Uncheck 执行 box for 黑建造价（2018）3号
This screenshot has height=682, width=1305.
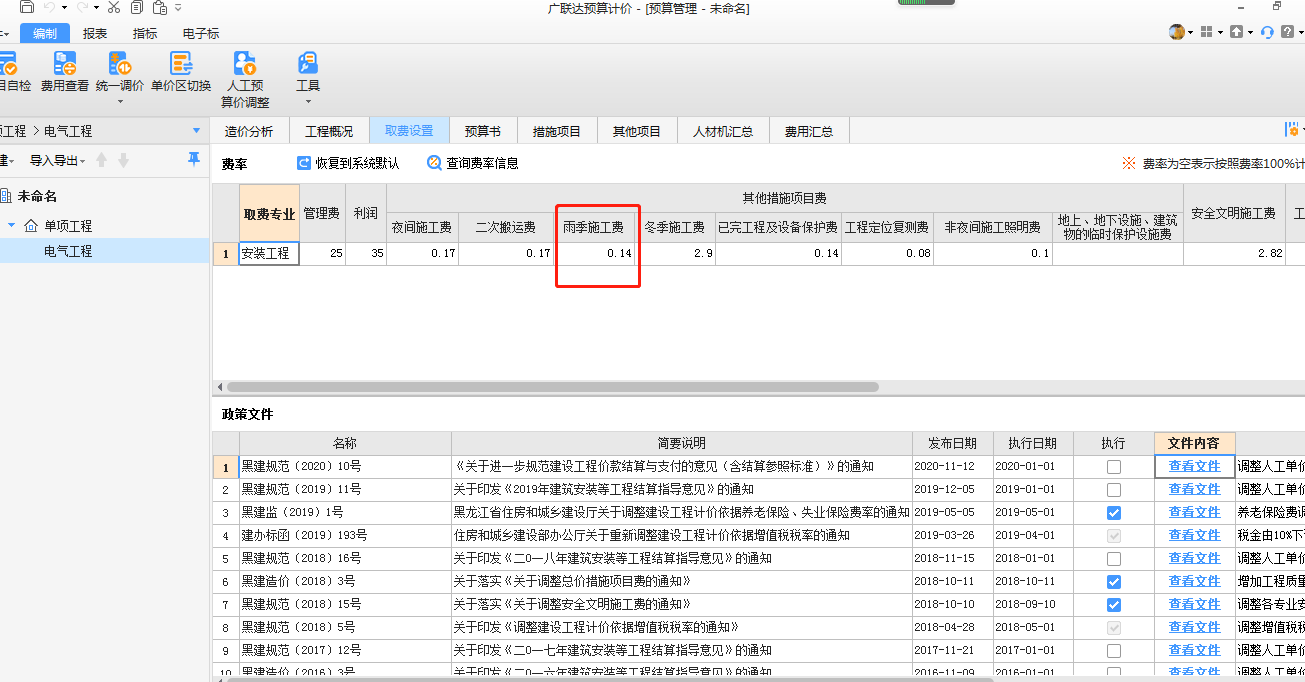[x=1114, y=582]
